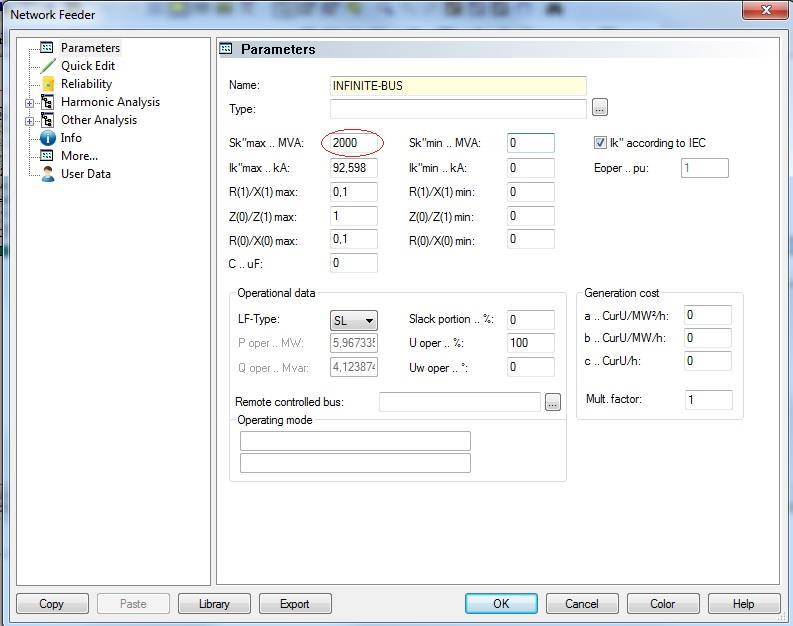Click the Sk"min MVA field
Screen dimensions: 793x626
531,143
